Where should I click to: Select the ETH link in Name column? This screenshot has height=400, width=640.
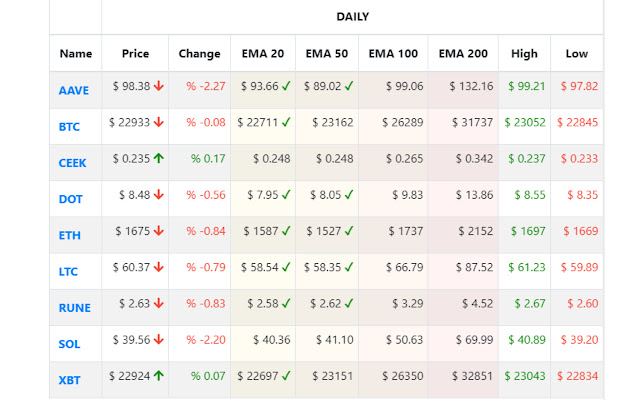69,235
